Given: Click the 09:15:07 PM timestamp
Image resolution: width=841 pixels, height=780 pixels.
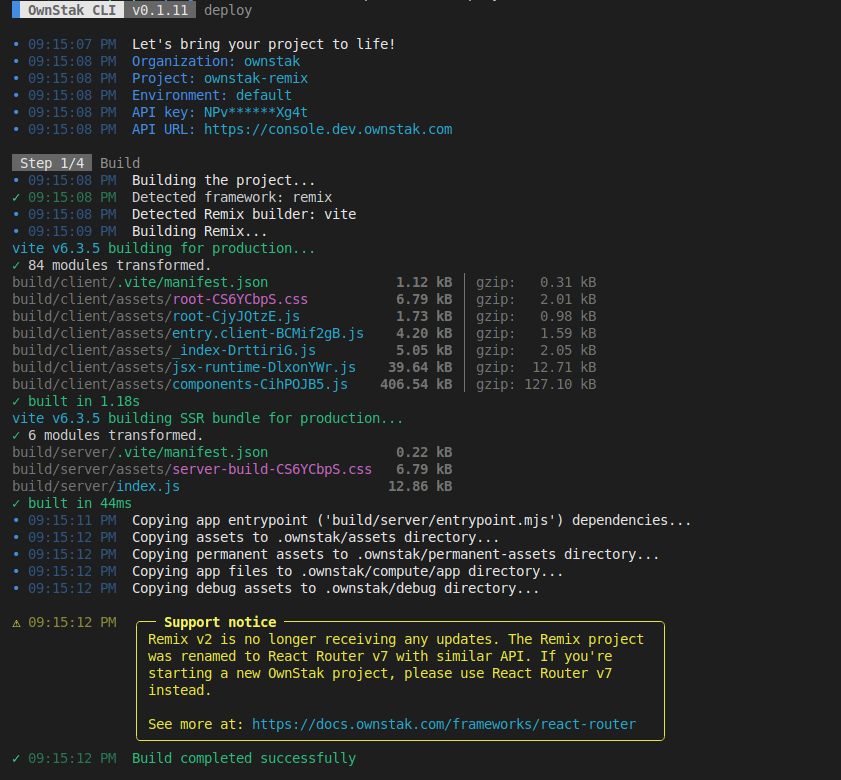Looking at the screenshot, I should (x=72, y=44).
